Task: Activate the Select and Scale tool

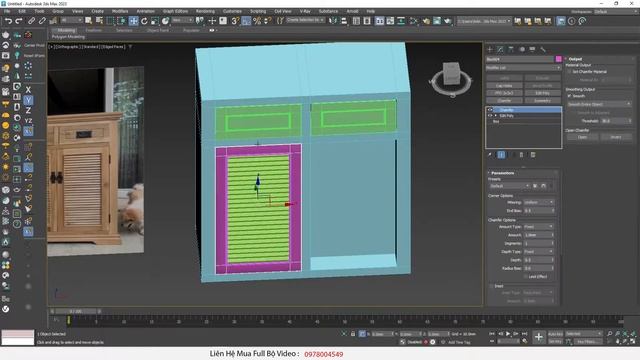Action: (155, 21)
